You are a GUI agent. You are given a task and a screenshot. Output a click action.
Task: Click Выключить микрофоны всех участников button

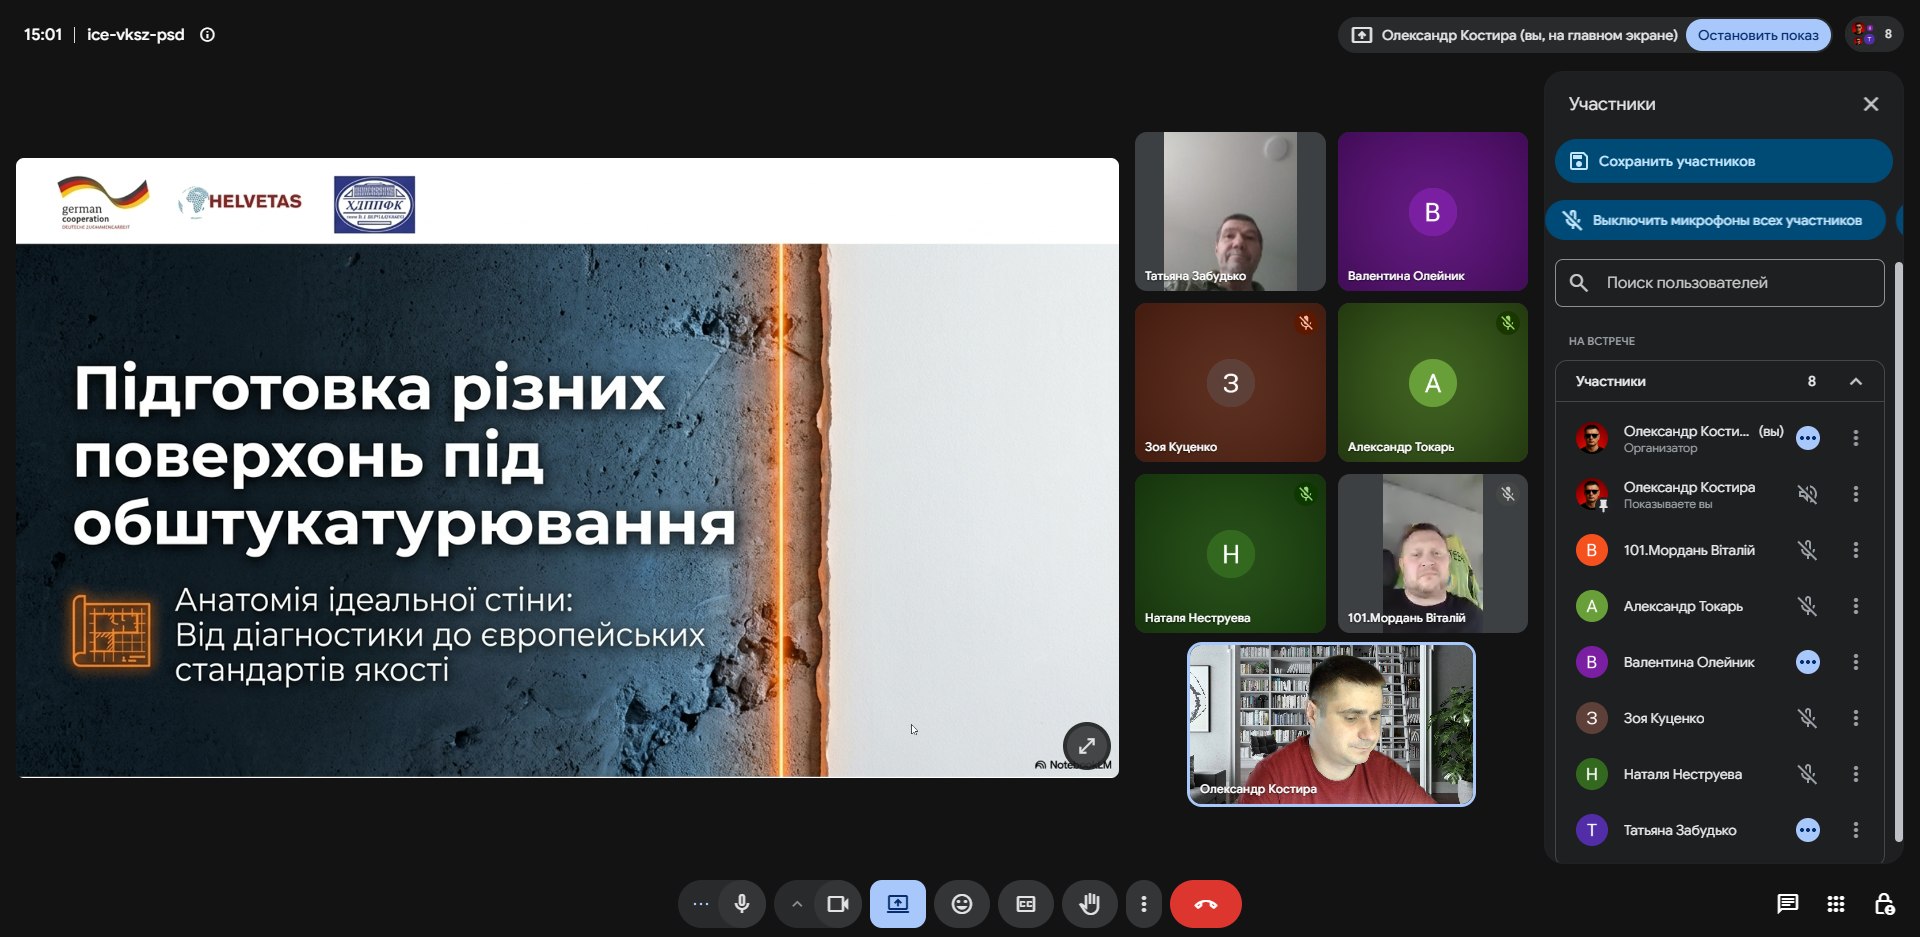(1716, 220)
